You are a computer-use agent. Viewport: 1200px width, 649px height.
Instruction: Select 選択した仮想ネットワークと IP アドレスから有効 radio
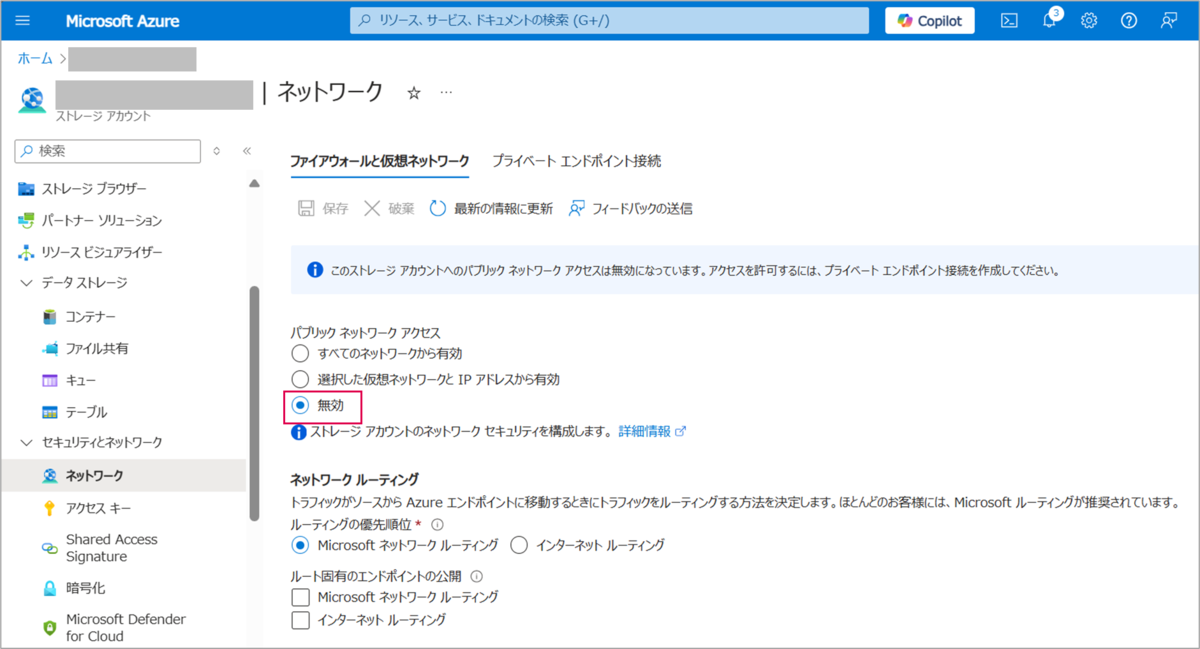(300, 380)
